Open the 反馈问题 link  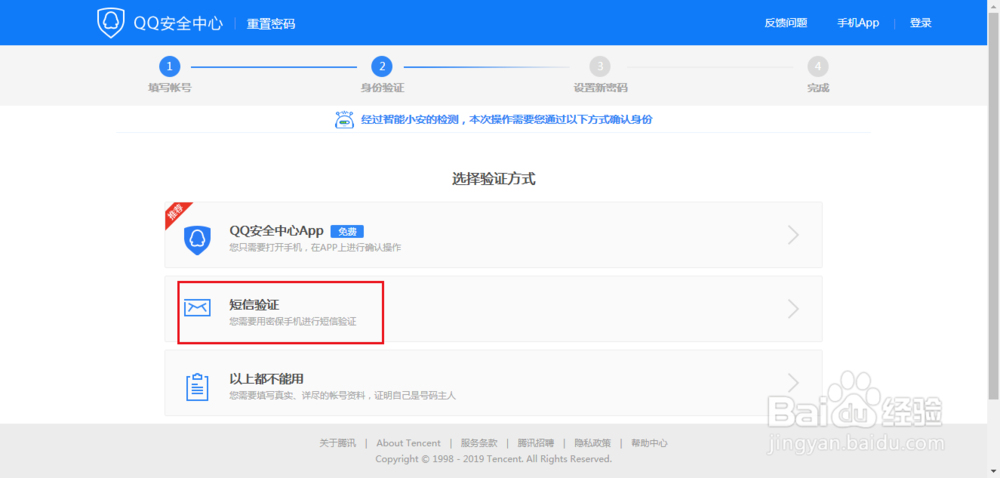click(786, 23)
